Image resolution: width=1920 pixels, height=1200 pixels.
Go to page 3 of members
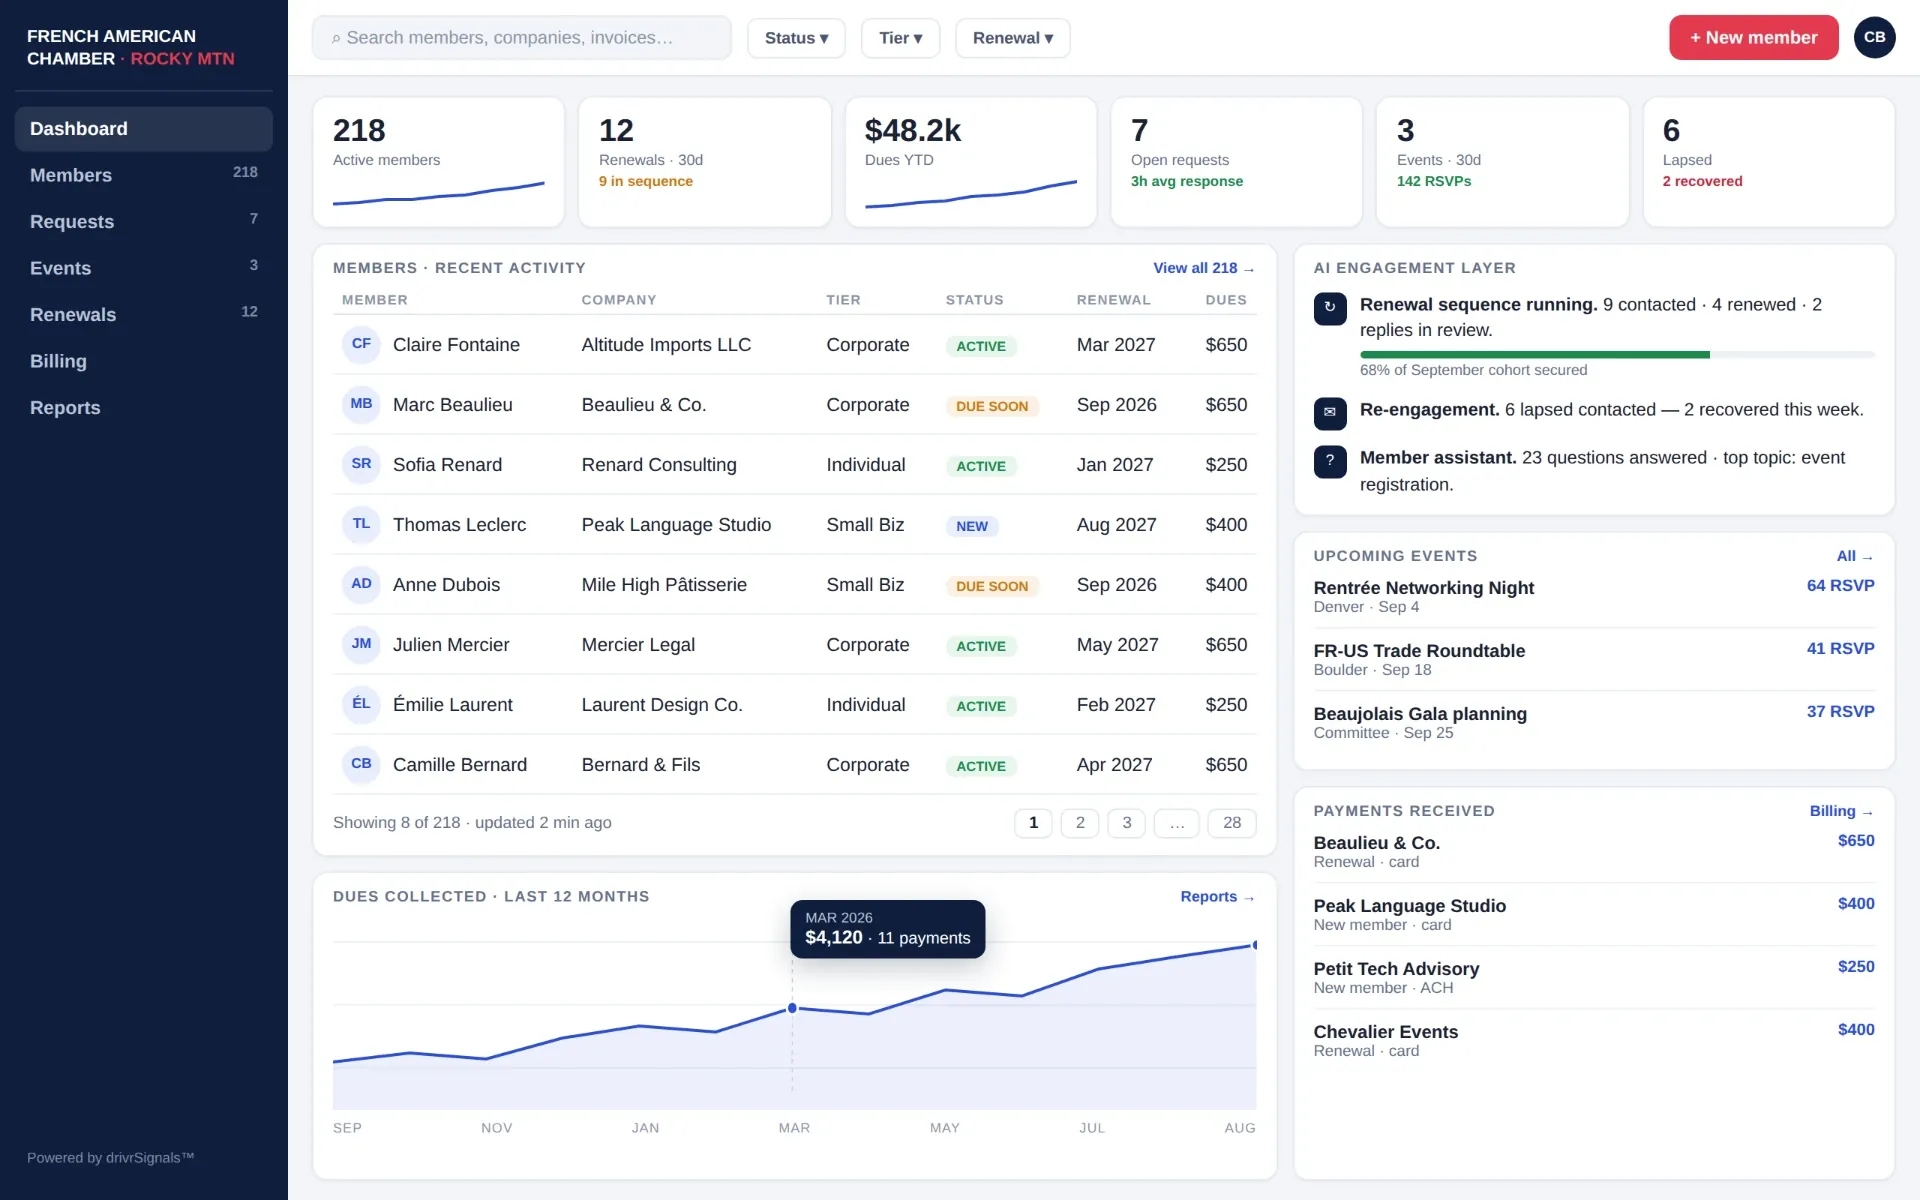[x=1127, y=823]
